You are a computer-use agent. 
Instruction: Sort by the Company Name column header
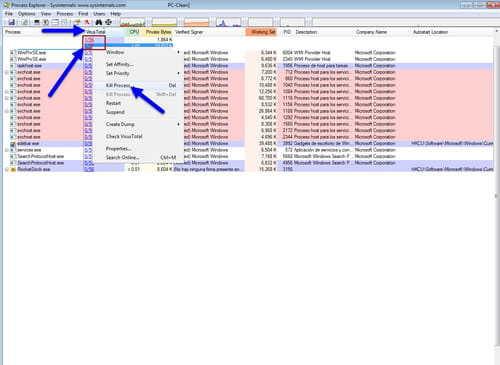coord(382,32)
